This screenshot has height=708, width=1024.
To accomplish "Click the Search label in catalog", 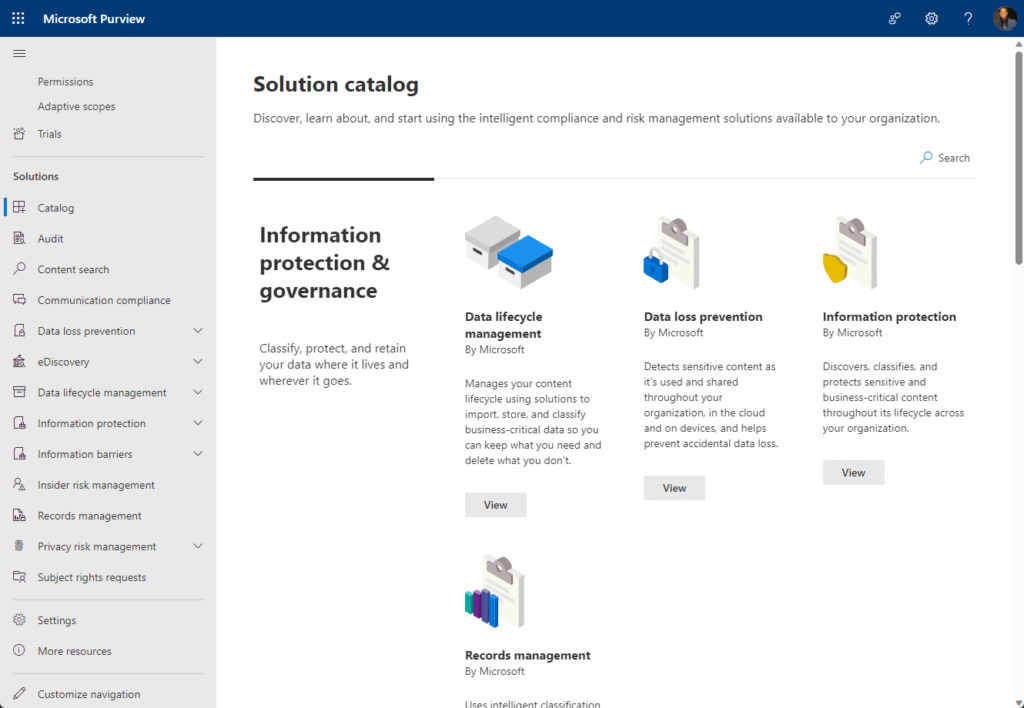I will click(x=953, y=157).
